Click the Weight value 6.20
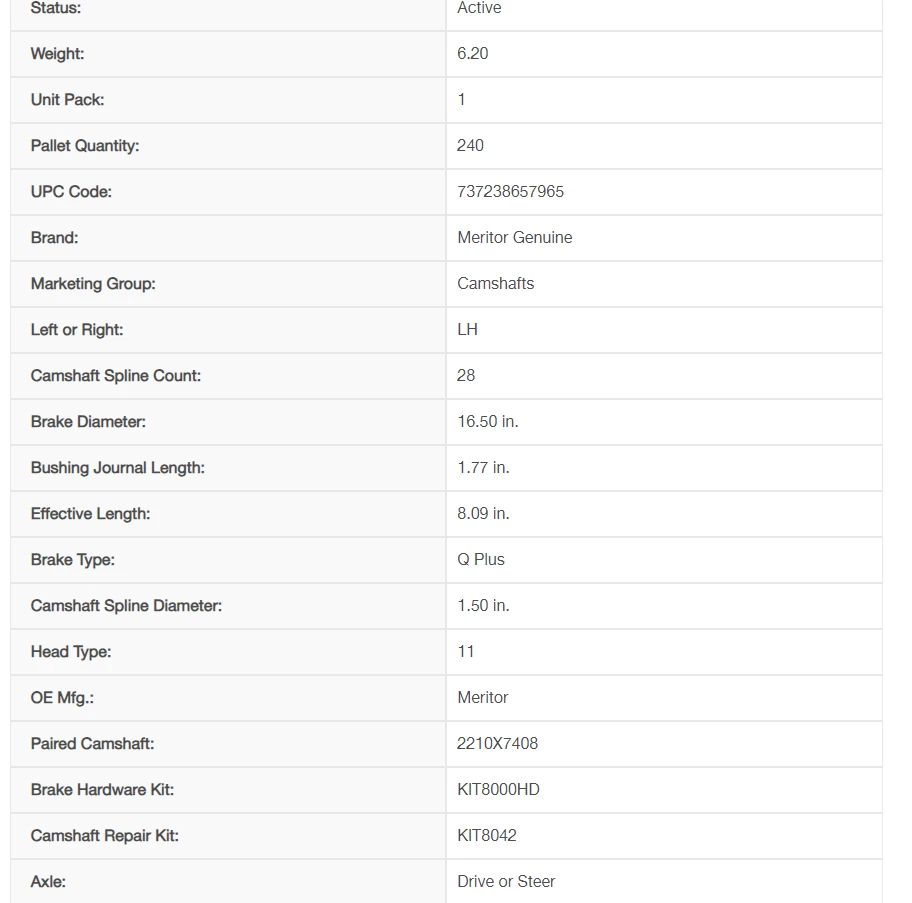 472,53
